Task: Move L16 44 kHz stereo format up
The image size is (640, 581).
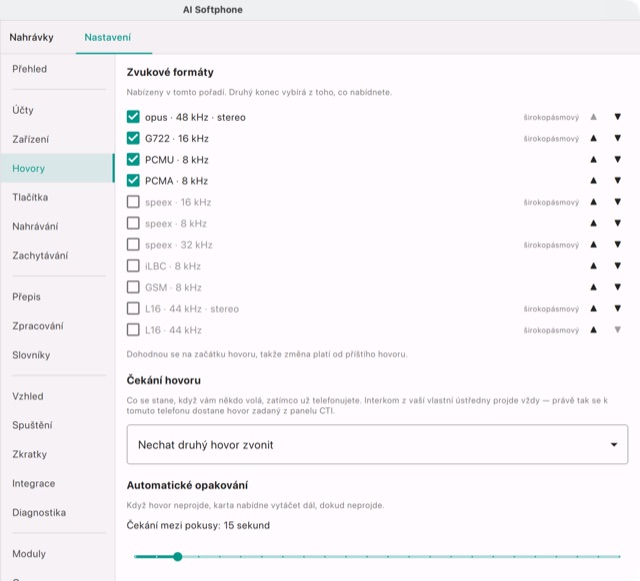Action: [593, 309]
